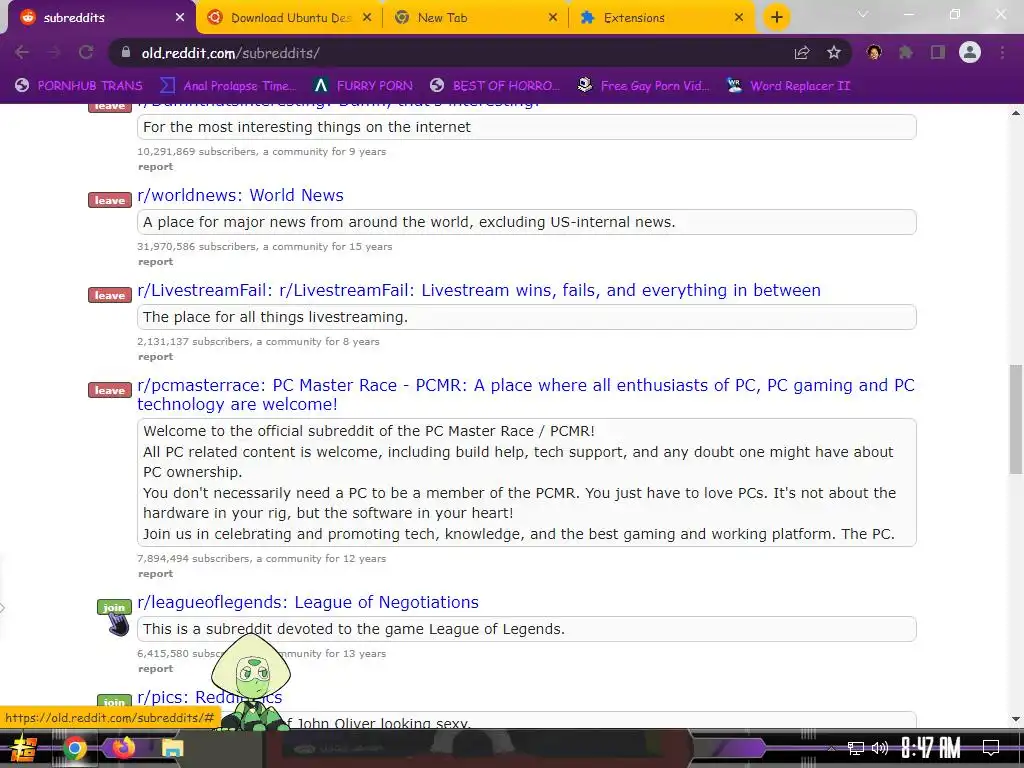Image resolution: width=1024 pixels, height=768 pixels.
Task: Open network settings in system tray
Action: pyautogui.click(x=856, y=748)
